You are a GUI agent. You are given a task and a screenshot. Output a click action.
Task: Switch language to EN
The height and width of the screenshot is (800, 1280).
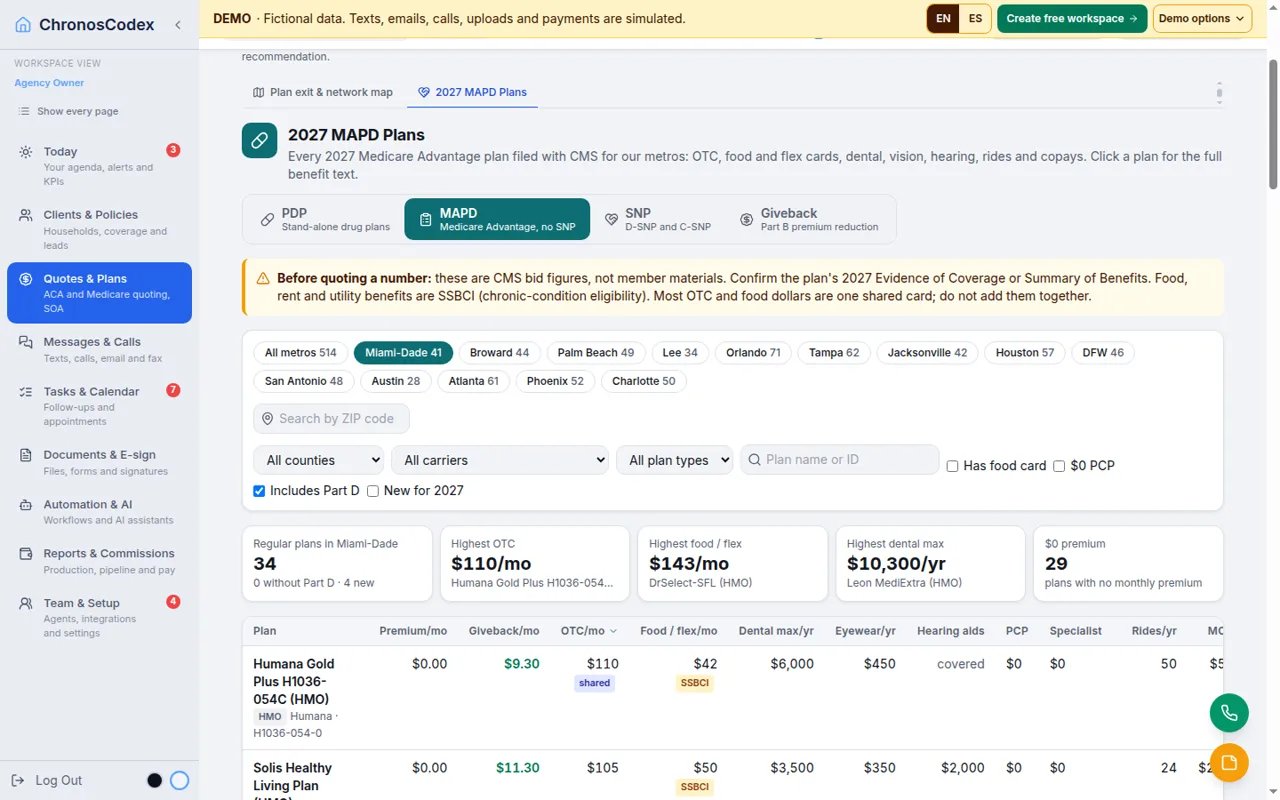point(943,19)
